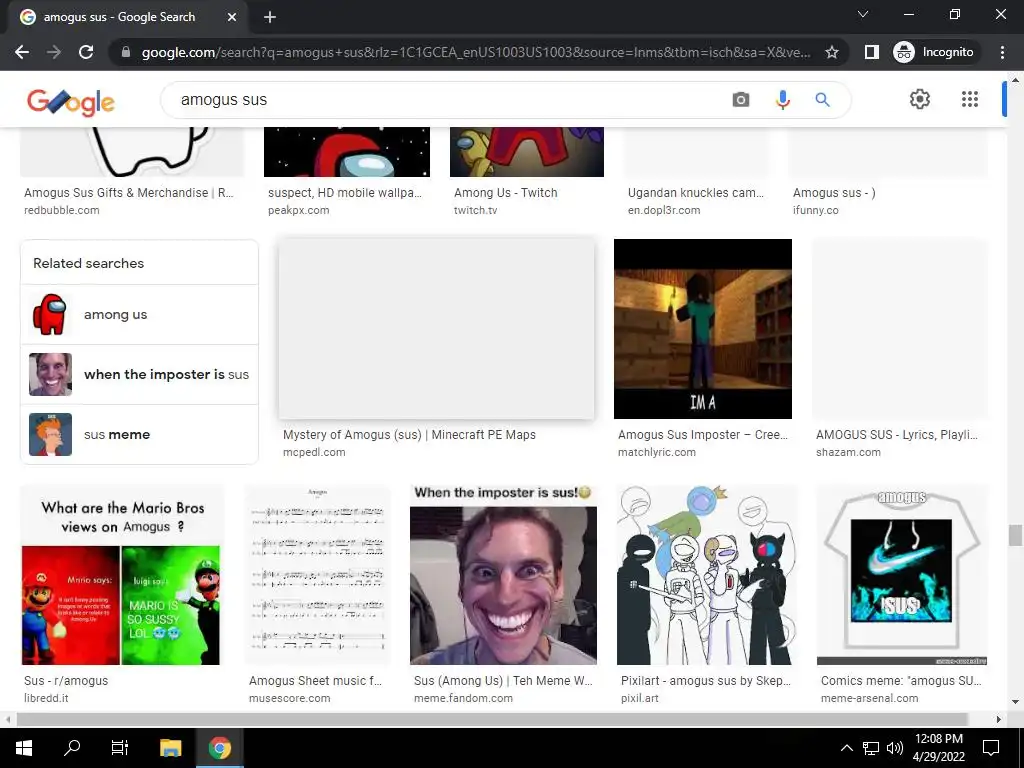The height and width of the screenshot is (768, 1024).
Task: Click the scrollbar down arrow
Action: coord(1015,702)
